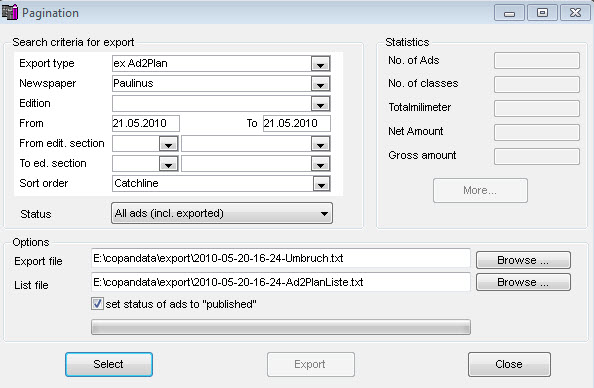Click Browse next to Export file
This screenshot has height=388, width=594.
click(x=523, y=260)
